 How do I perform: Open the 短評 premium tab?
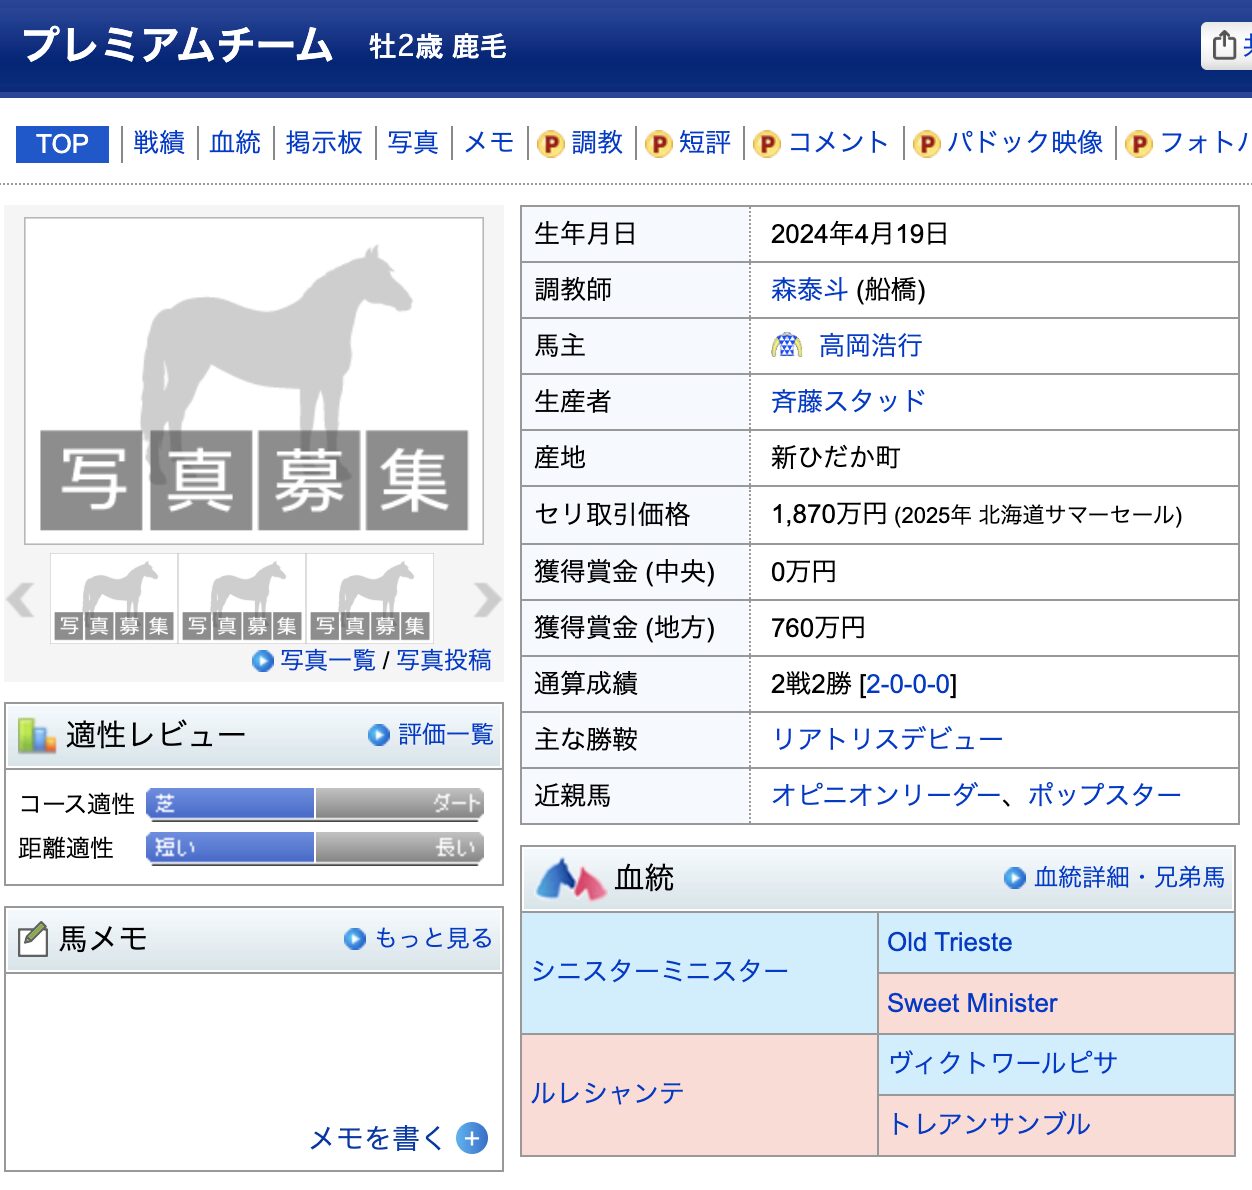click(705, 143)
